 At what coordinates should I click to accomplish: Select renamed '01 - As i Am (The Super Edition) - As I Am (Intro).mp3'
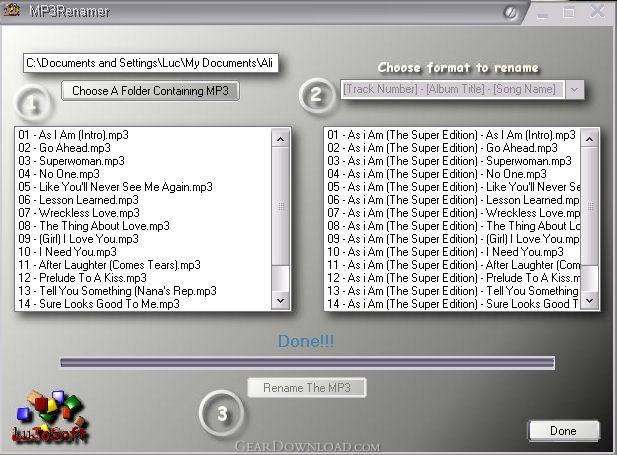(x=453, y=135)
